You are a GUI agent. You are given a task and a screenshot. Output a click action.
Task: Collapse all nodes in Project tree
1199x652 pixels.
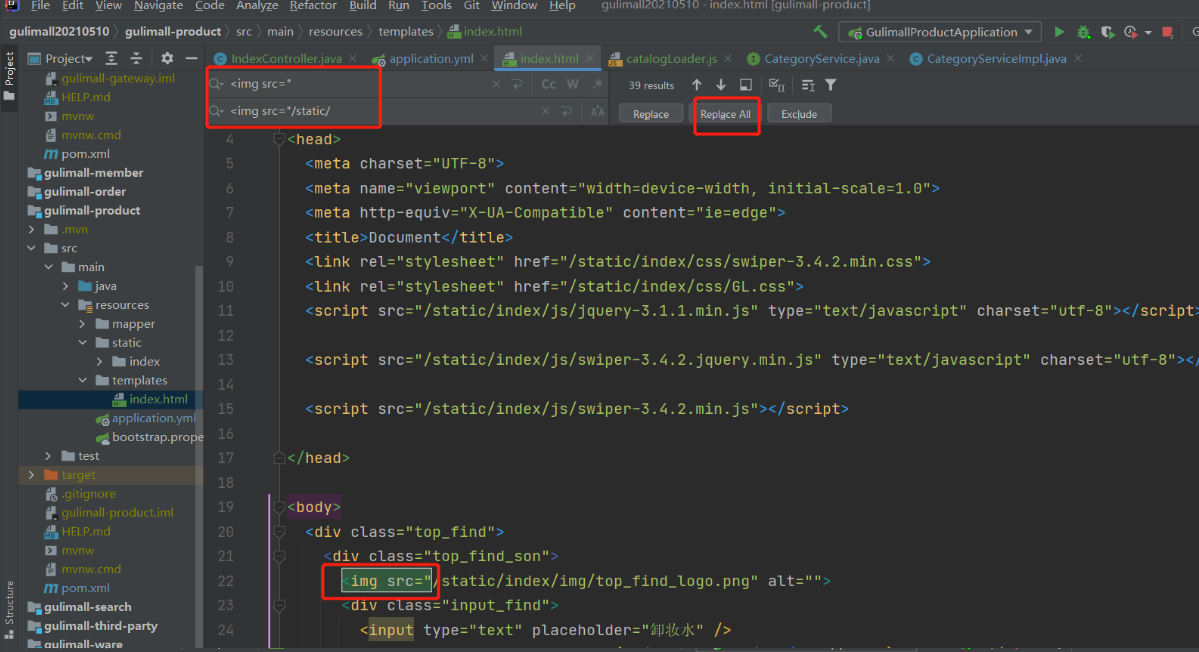(x=137, y=59)
